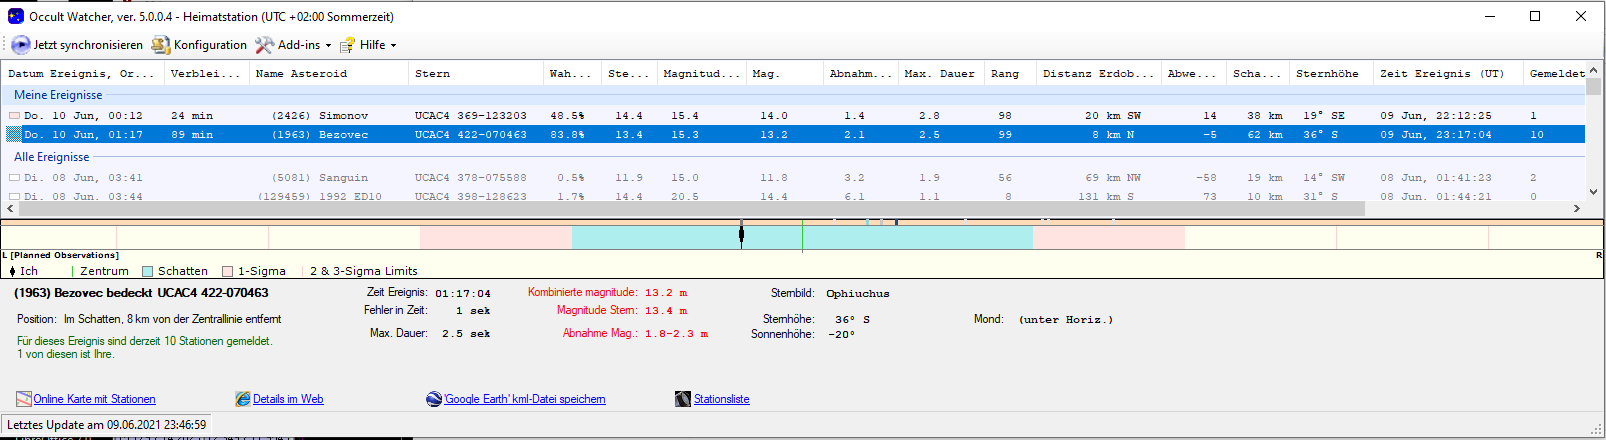Open the Online Karte mit Stationen link
This screenshot has height=440, width=1606.
(94, 399)
